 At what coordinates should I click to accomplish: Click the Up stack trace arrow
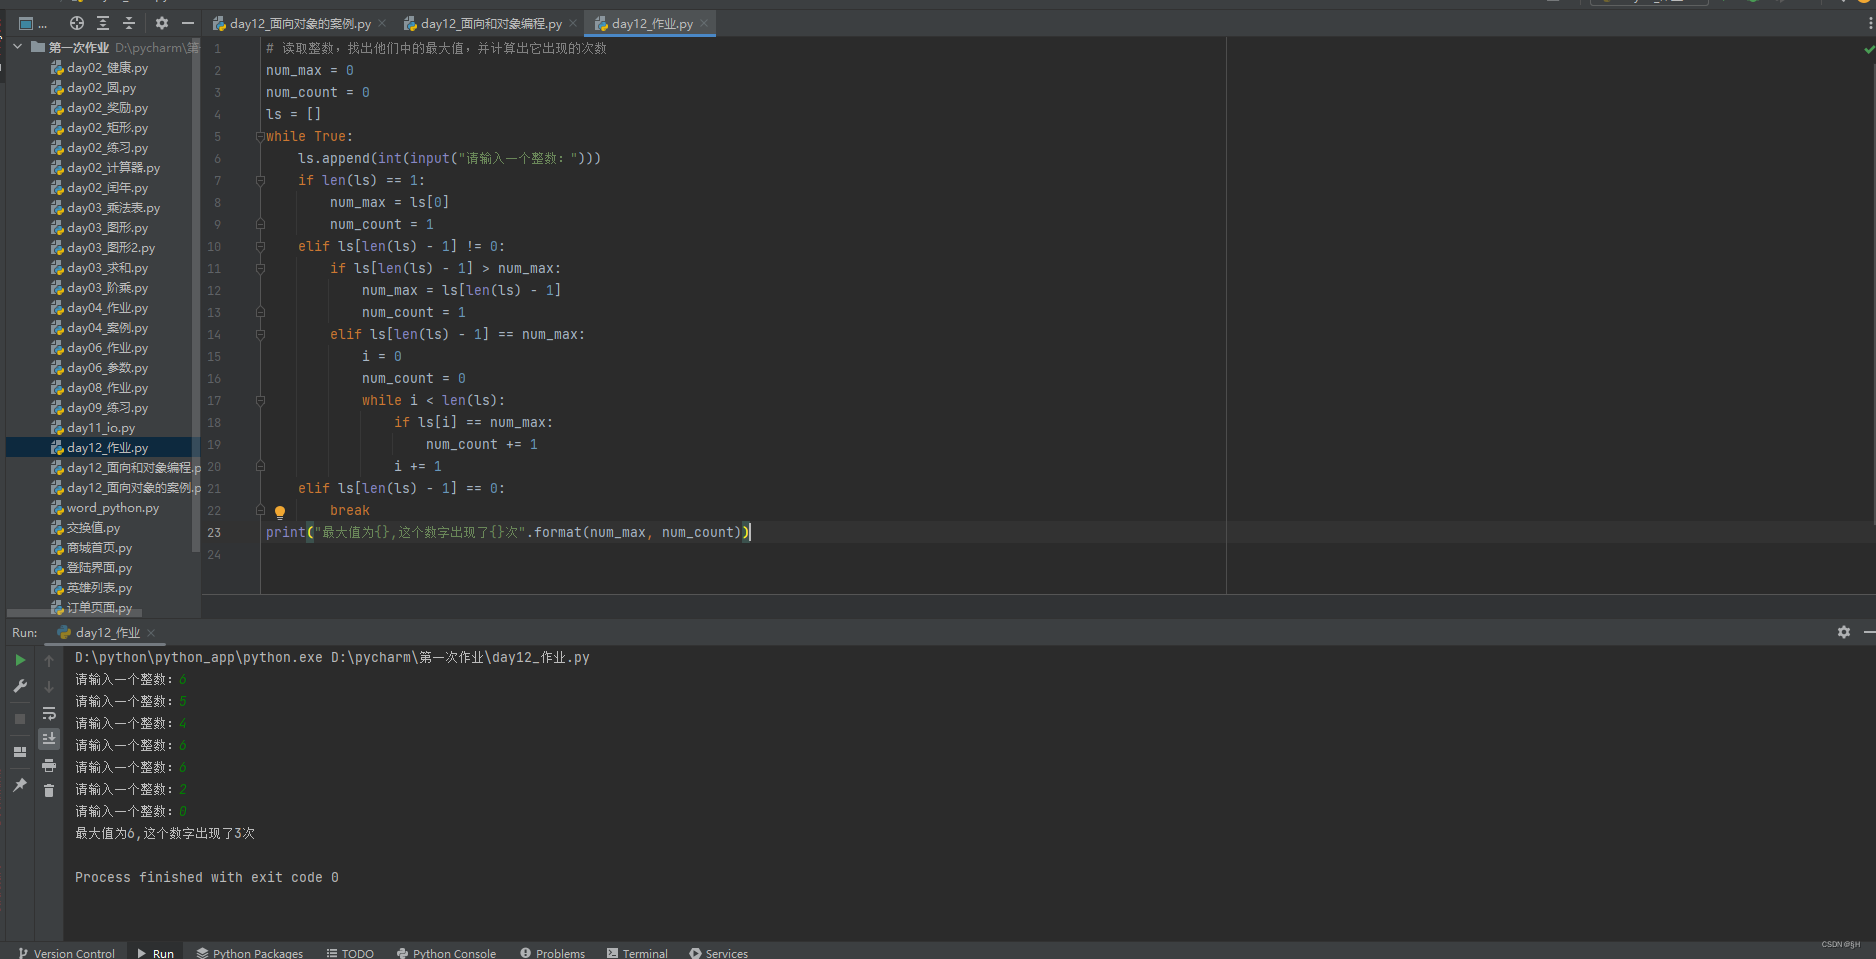(x=49, y=660)
